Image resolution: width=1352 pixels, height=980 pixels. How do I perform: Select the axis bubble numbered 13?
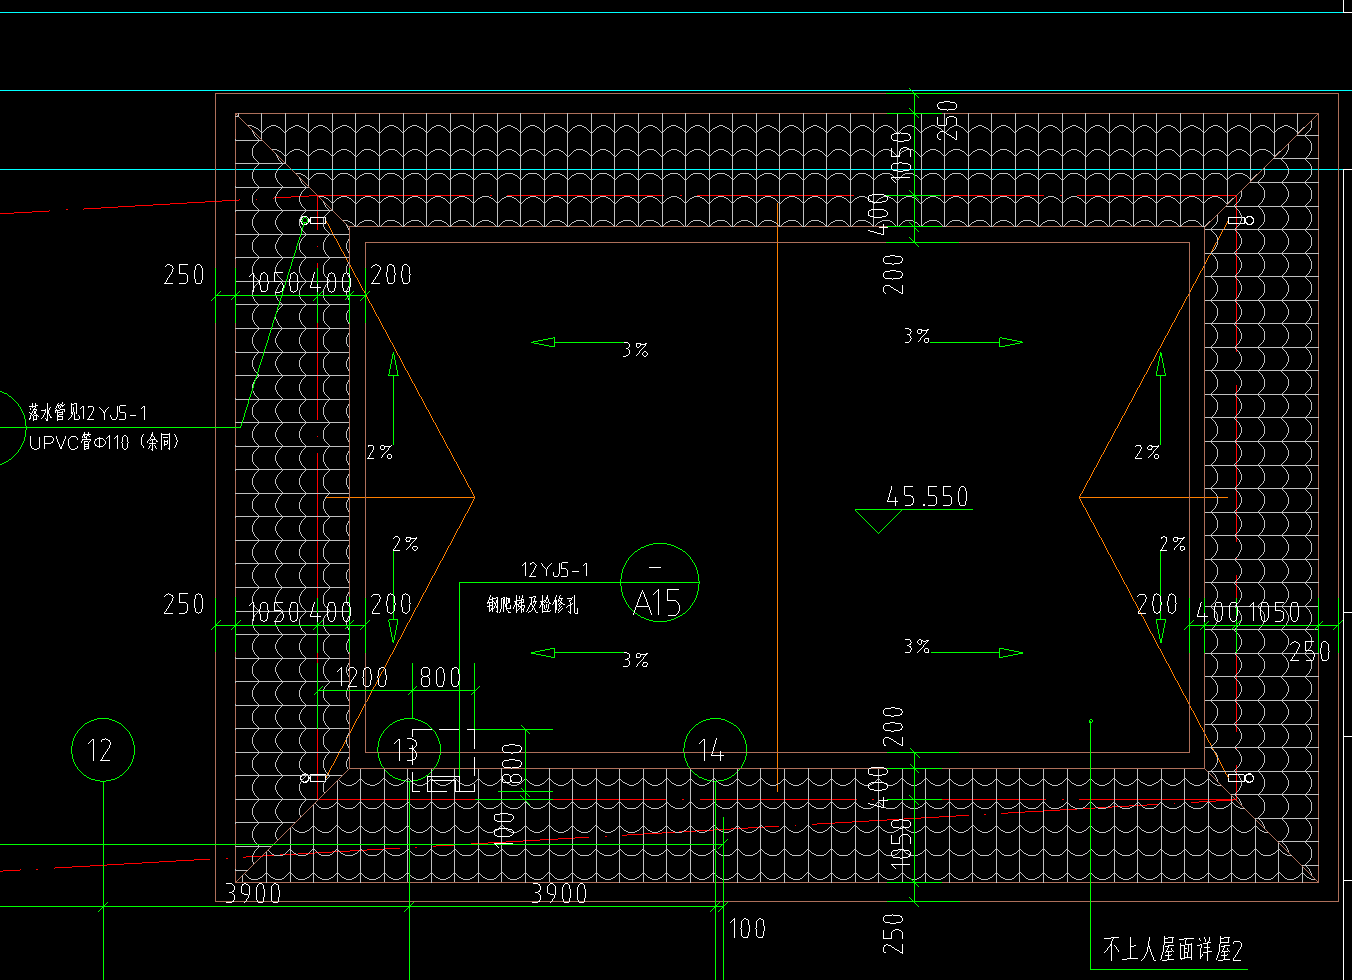409,750
